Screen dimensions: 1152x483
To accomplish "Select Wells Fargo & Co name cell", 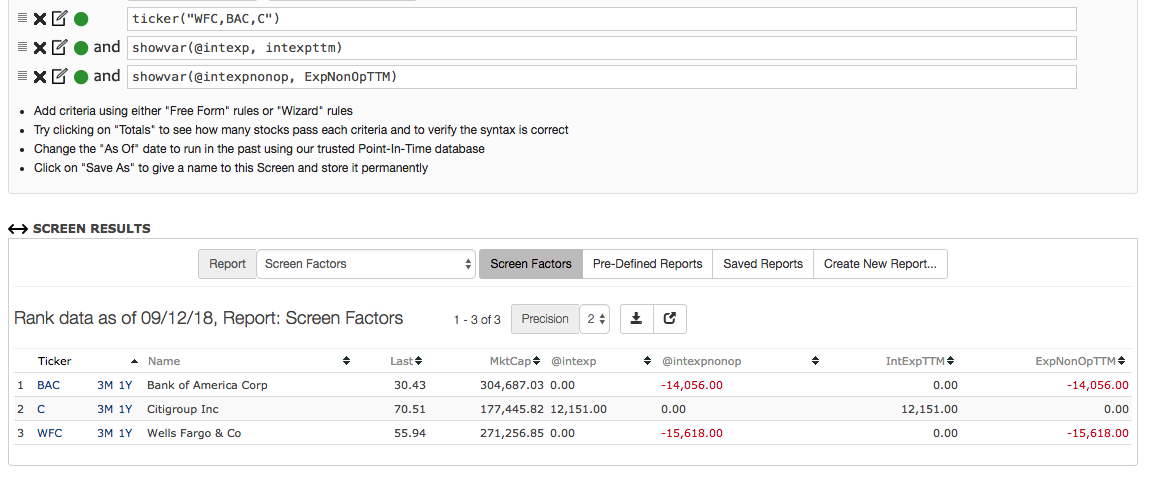I will (x=194, y=434).
